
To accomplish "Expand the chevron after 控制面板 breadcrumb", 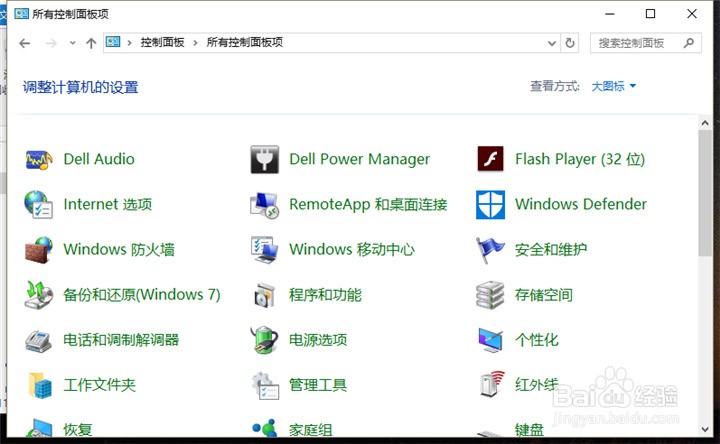I will pos(196,43).
